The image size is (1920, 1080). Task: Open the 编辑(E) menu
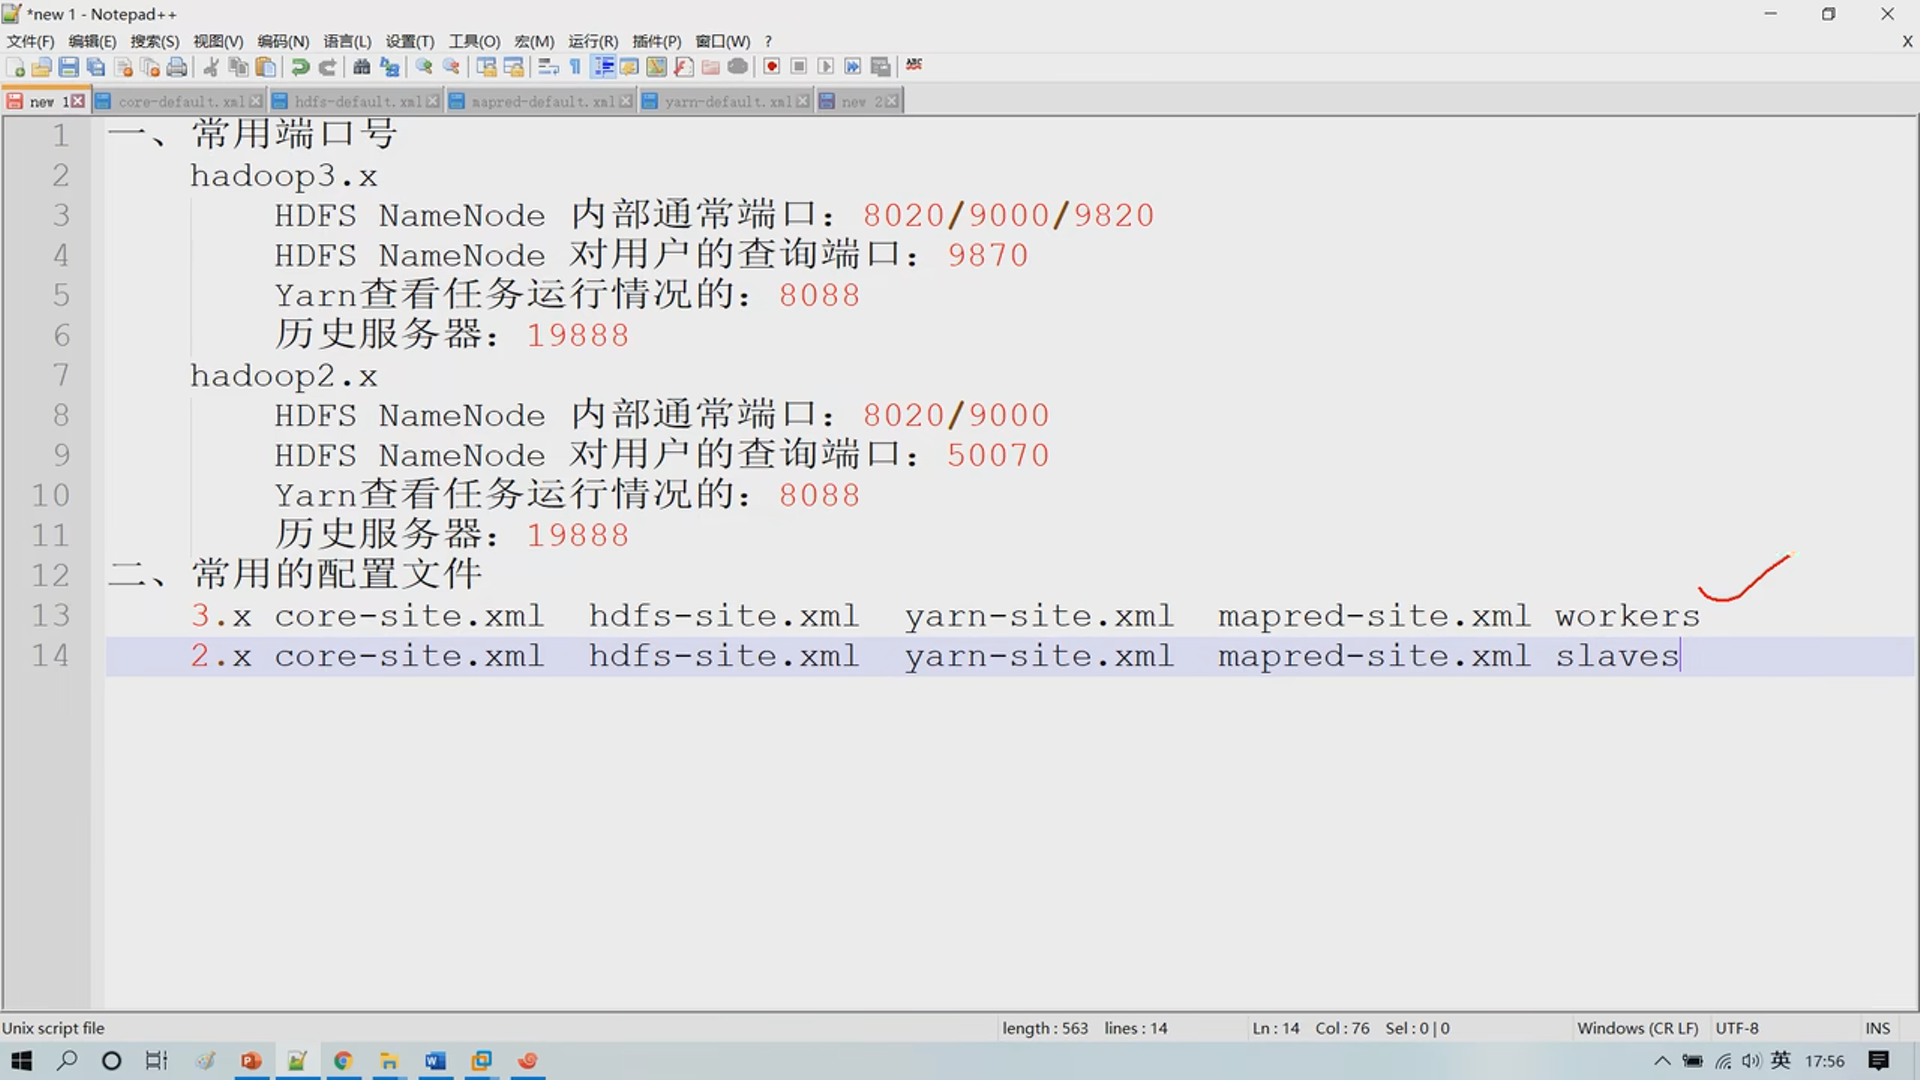click(x=92, y=41)
